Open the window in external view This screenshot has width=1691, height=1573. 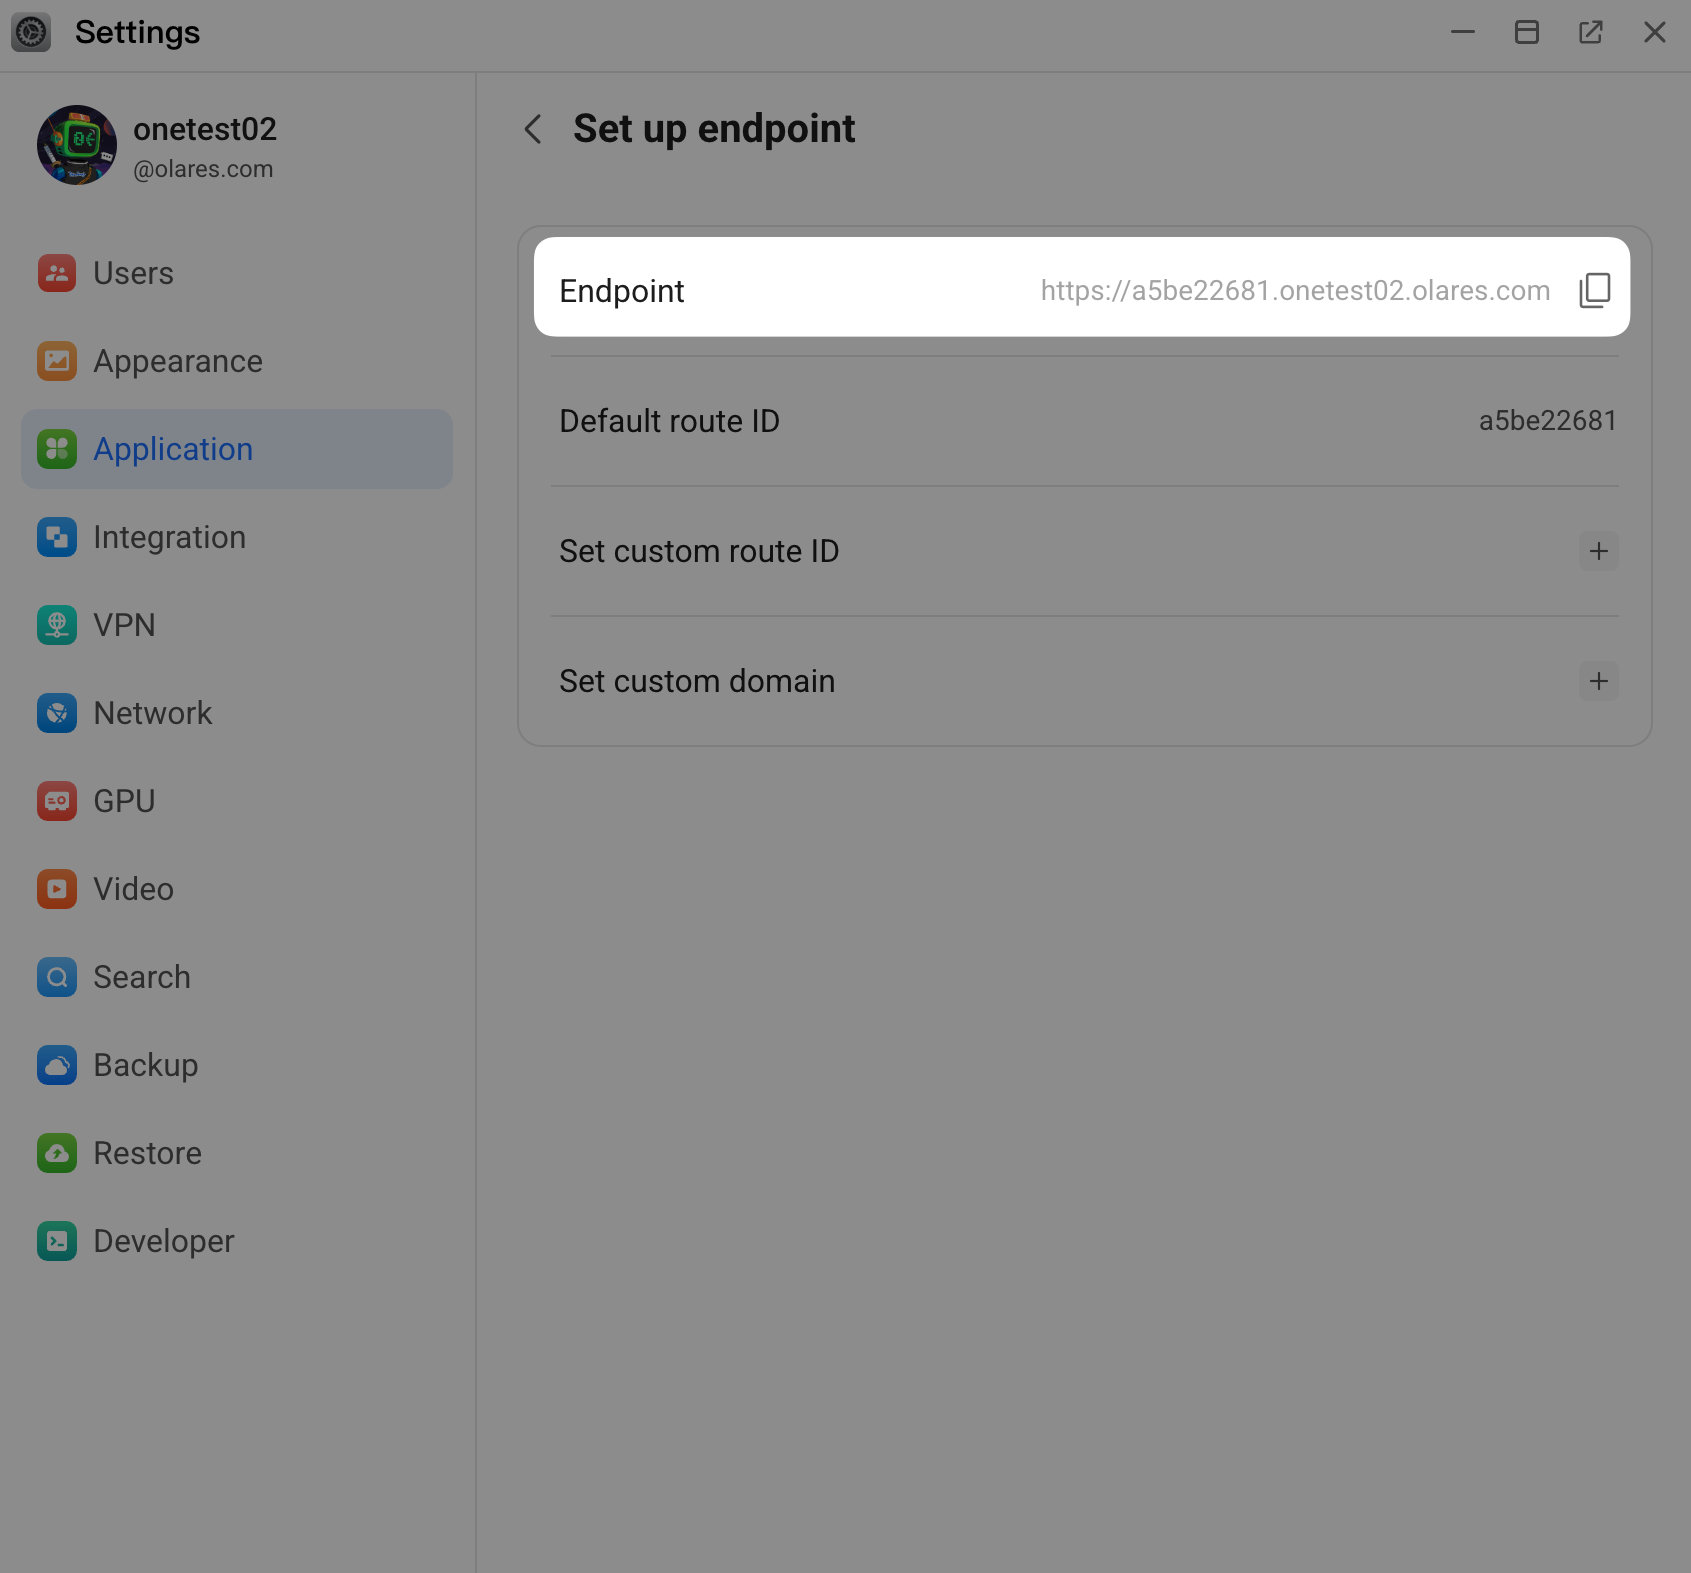click(x=1591, y=31)
